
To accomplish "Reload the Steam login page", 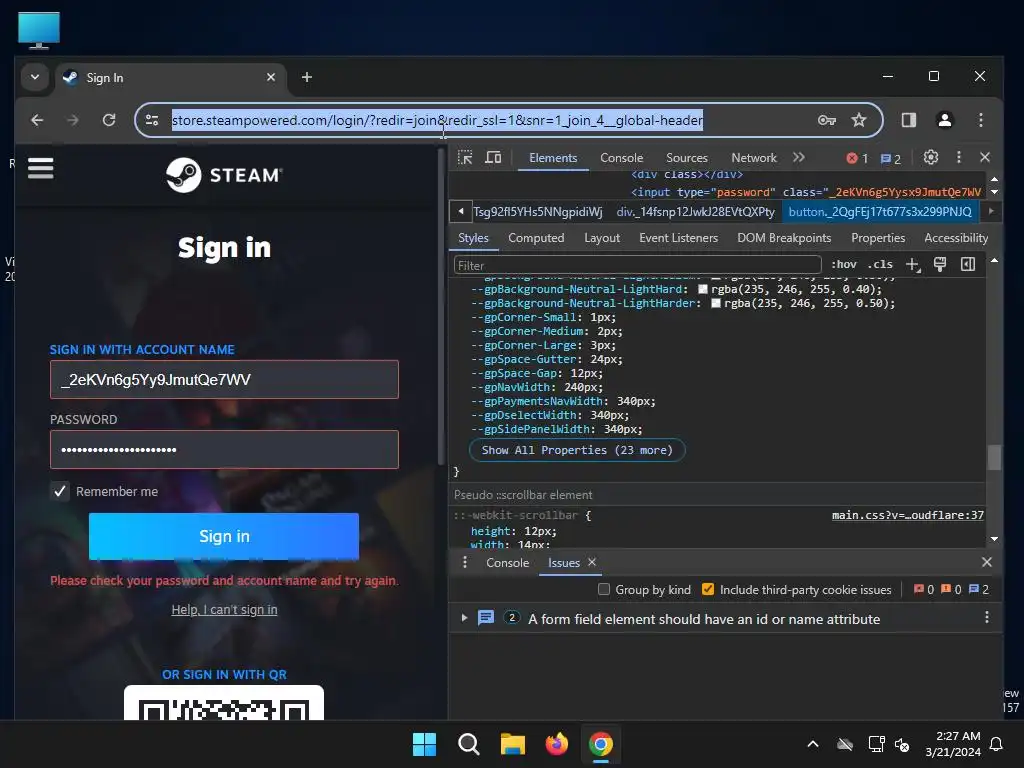I will click(x=109, y=120).
